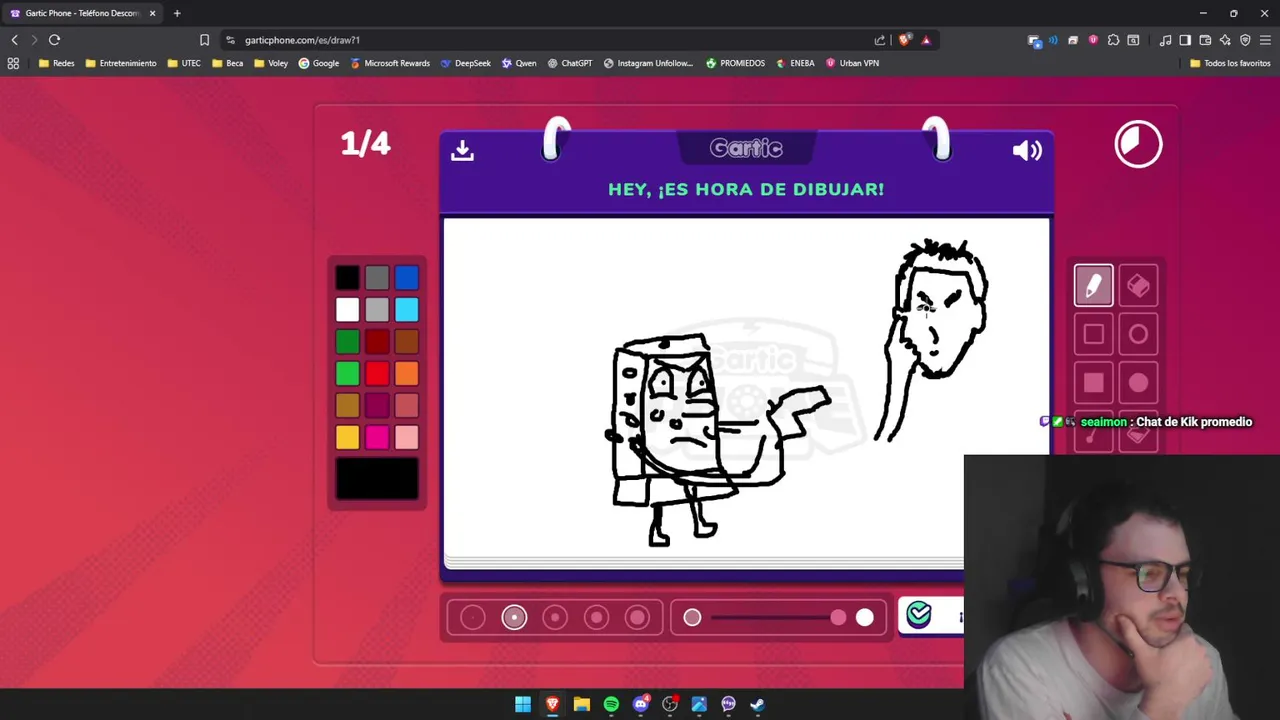1280x720 pixels.
Task: Open the PROMIEDOS bookmark
Action: click(735, 63)
